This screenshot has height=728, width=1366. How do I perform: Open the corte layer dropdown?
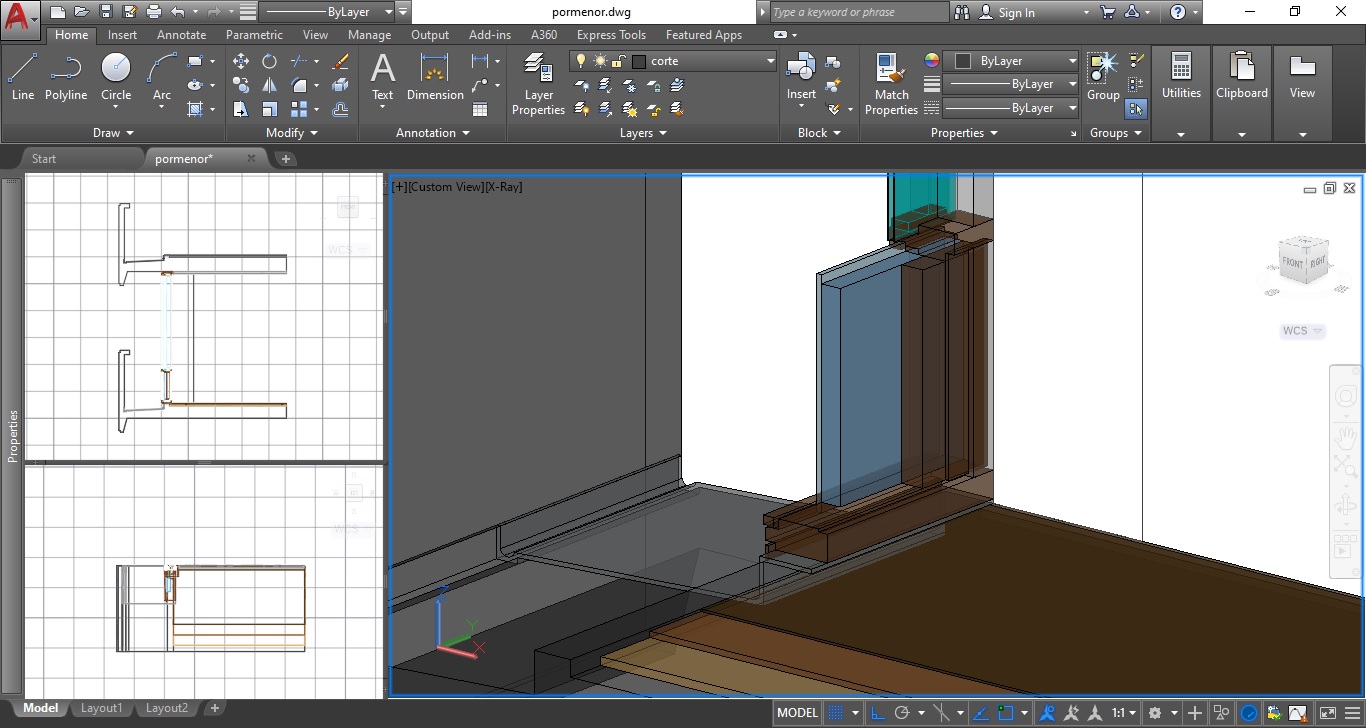(770, 61)
